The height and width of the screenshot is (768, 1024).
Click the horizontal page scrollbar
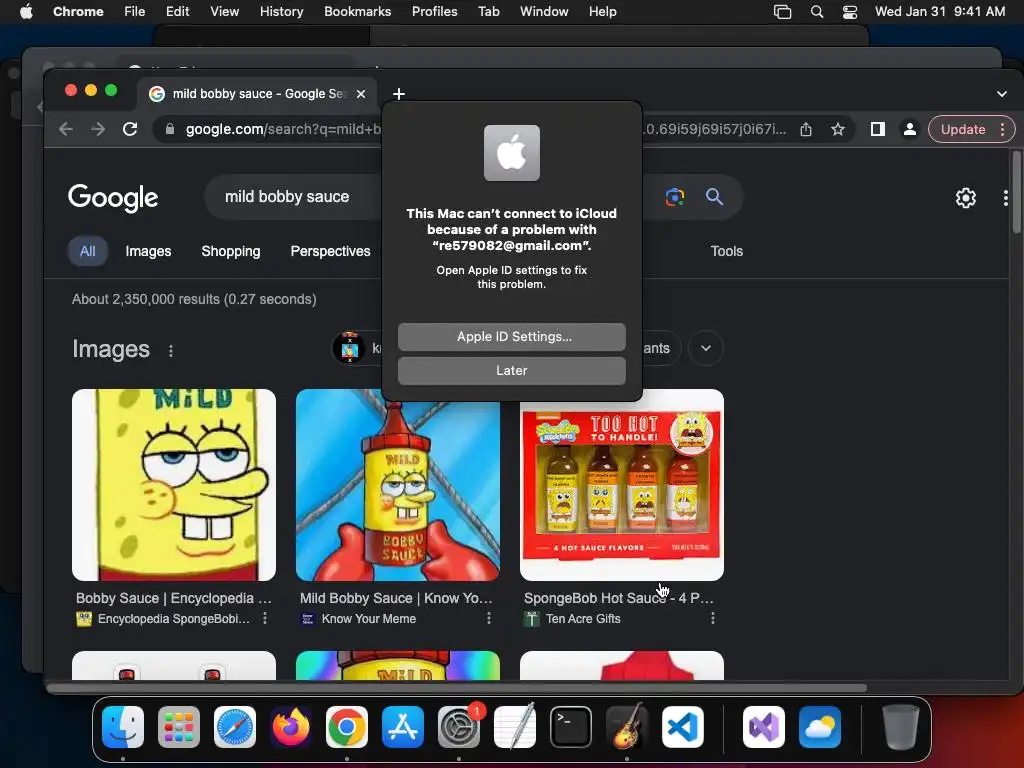click(x=457, y=688)
